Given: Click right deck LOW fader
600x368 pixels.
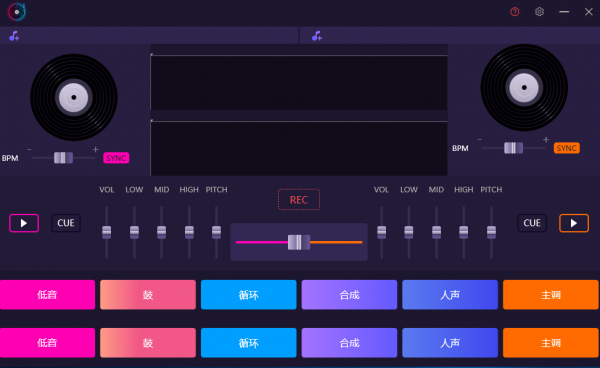Looking at the screenshot, I should point(409,232).
